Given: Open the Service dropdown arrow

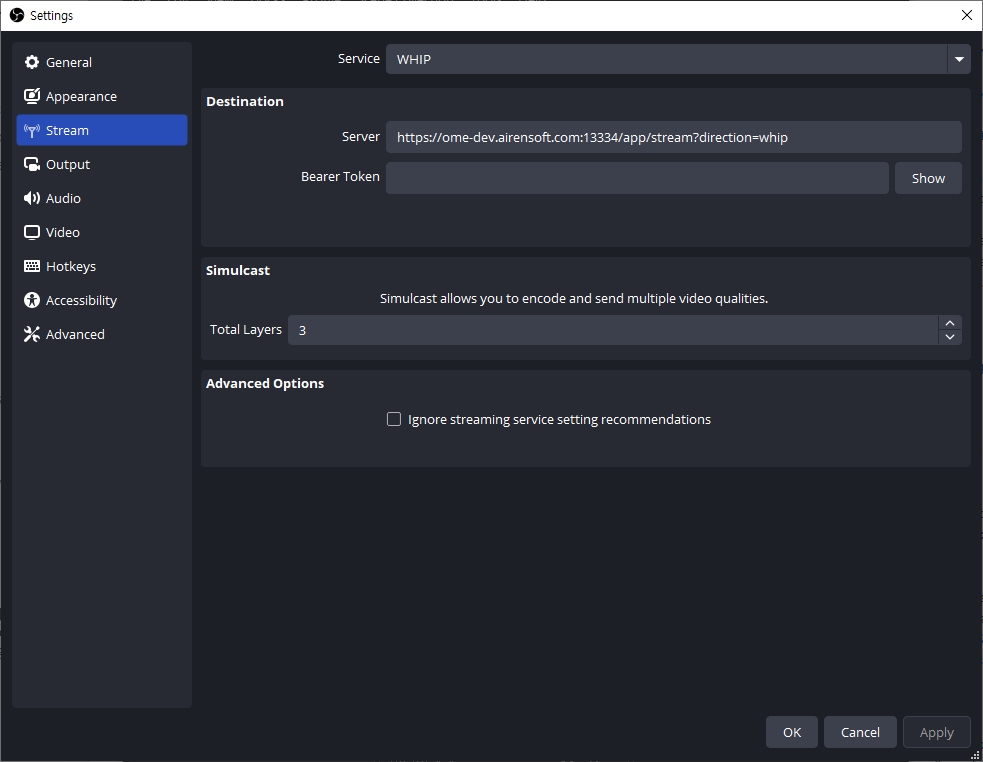Looking at the screenshot, I should pyautogui.click(x=958, y=59).
